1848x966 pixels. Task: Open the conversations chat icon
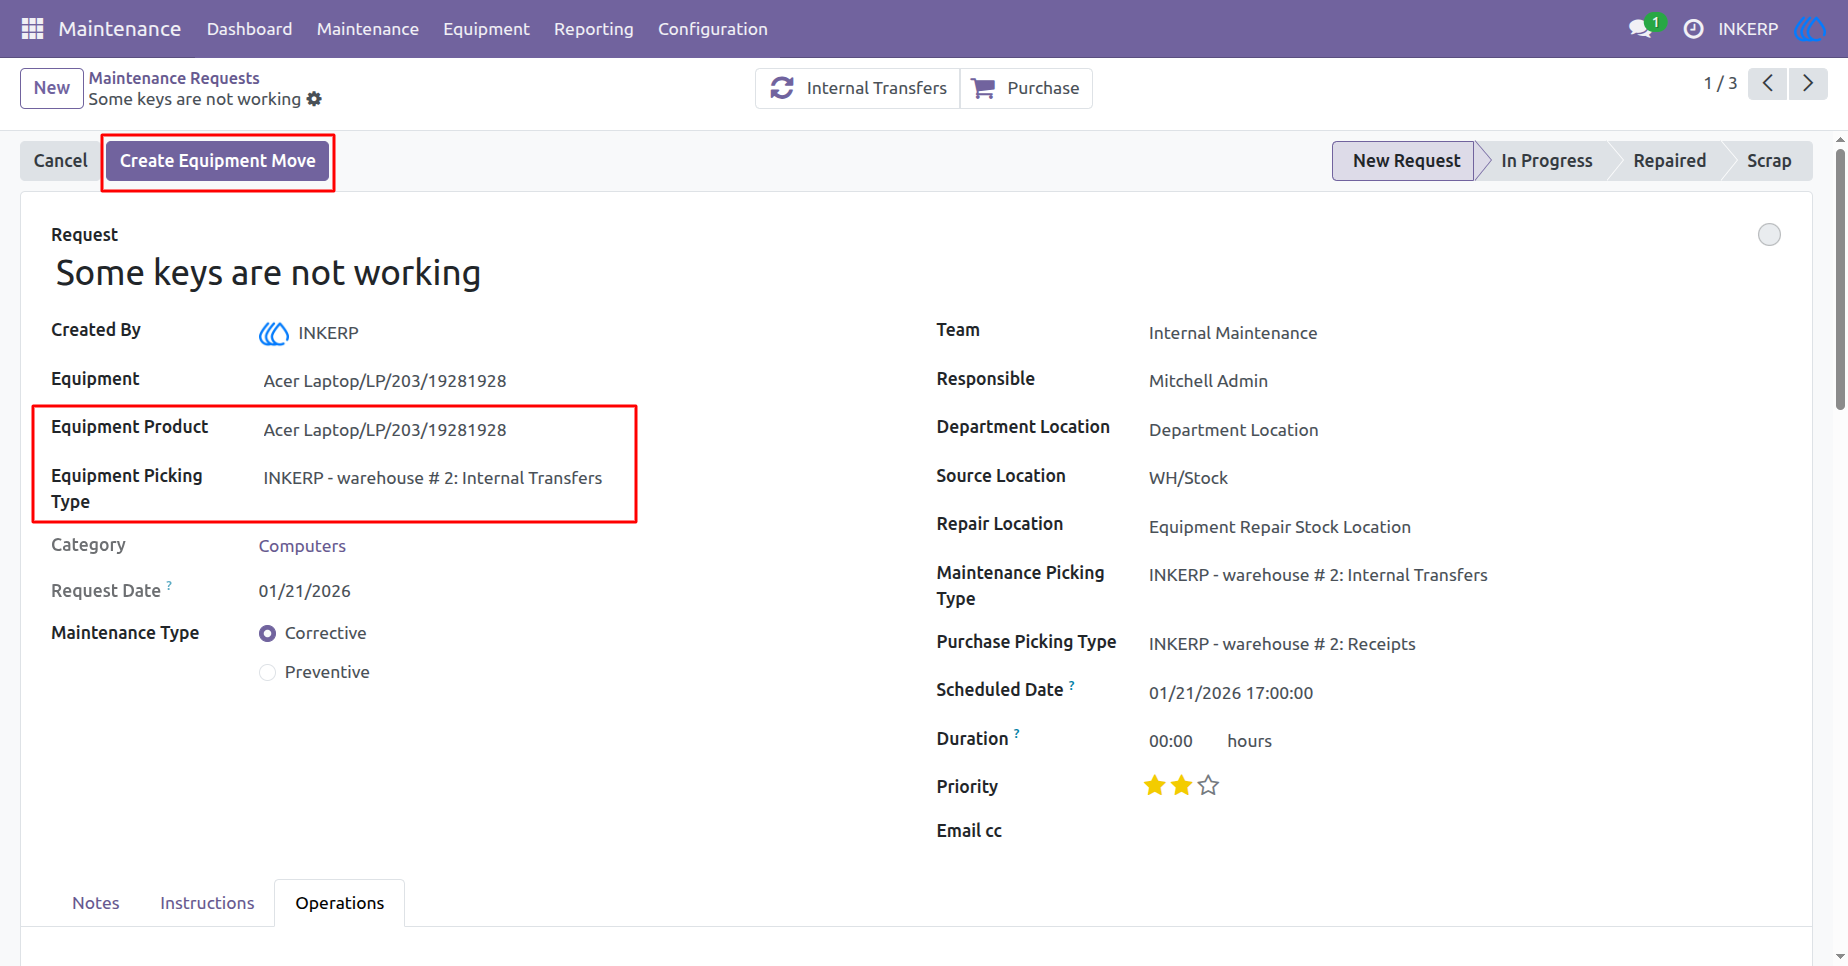1640,29
